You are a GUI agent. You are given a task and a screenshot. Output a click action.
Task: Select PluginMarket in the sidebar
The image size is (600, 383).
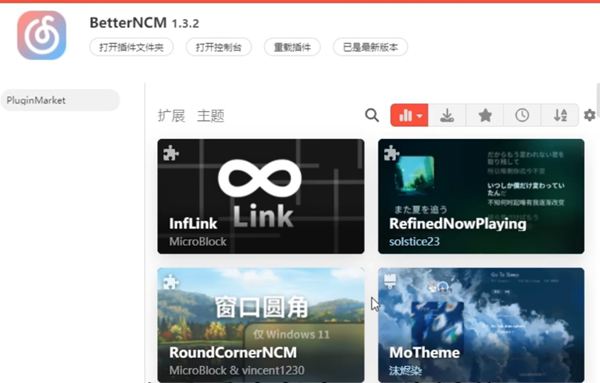[60, 100]
